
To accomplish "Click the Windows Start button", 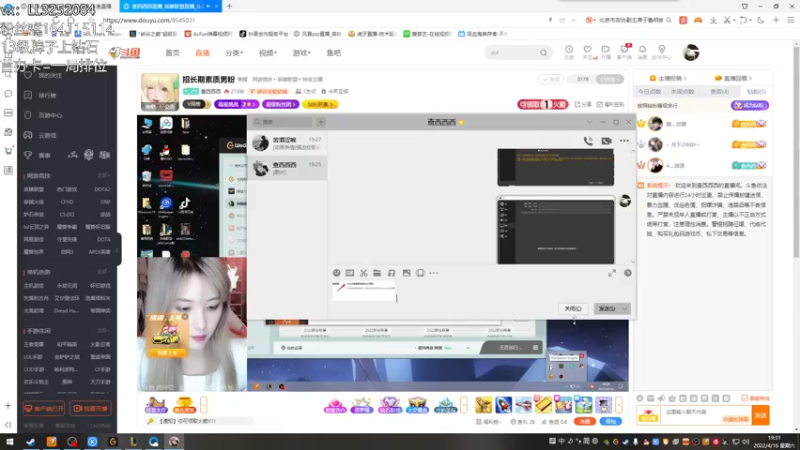I will 10,442.
